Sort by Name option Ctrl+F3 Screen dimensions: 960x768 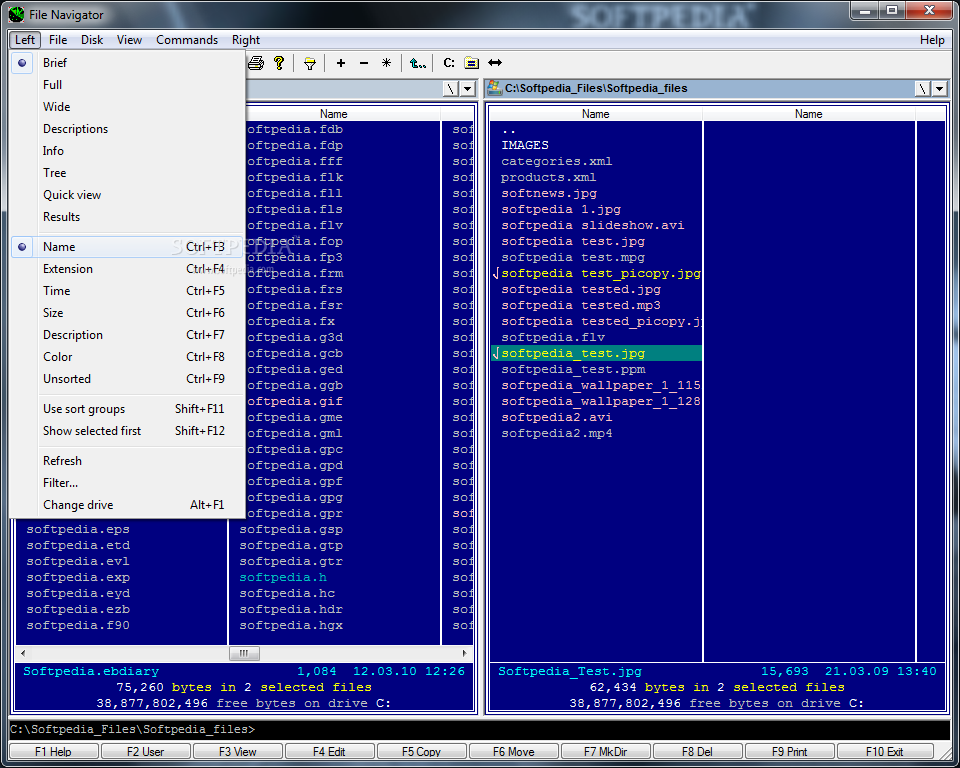pyautogui.click(x=128, y=247)
